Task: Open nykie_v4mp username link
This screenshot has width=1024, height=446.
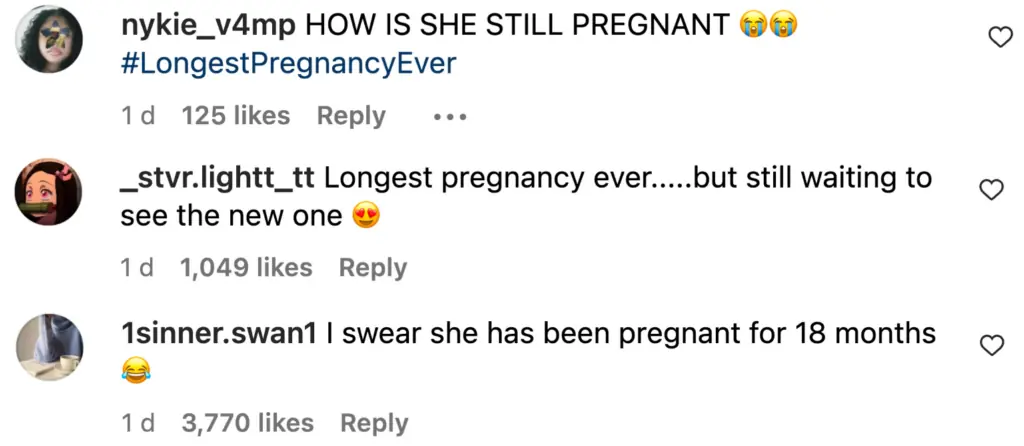Action: point(208,25)
